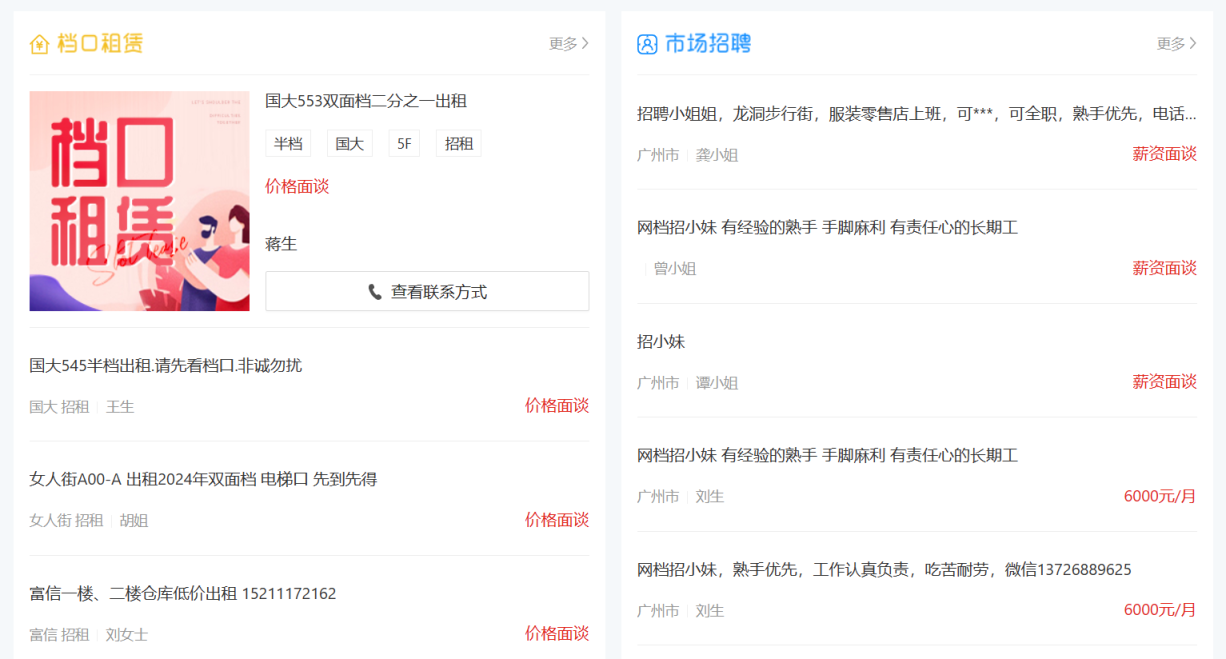Select the 5F floor tag
The width and height of the screenshot is (1226, 659).
click(404, 144)
